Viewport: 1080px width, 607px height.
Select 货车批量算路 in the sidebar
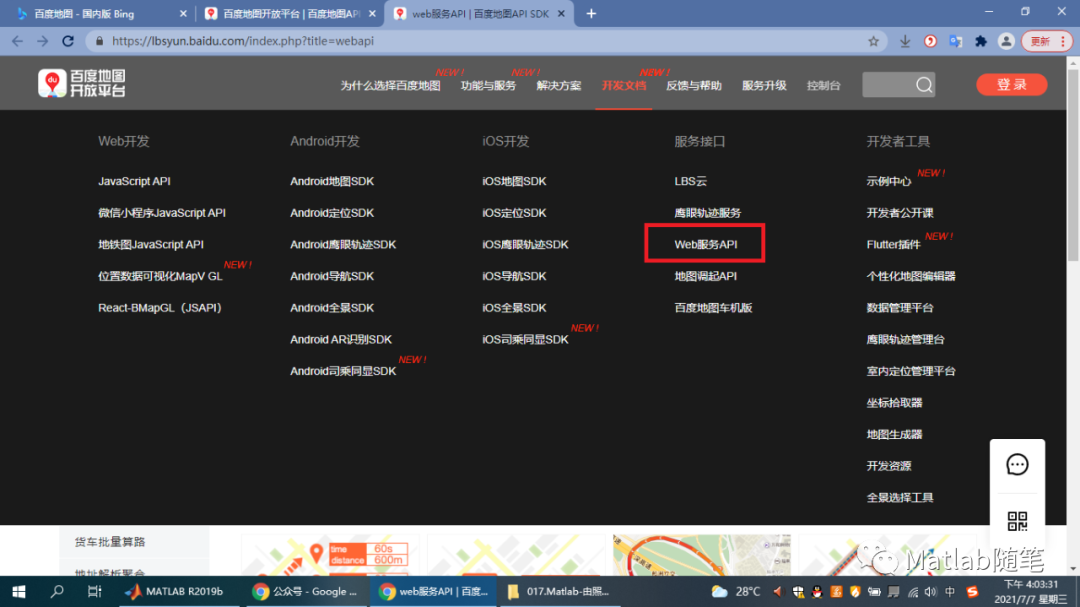point(110,542)
